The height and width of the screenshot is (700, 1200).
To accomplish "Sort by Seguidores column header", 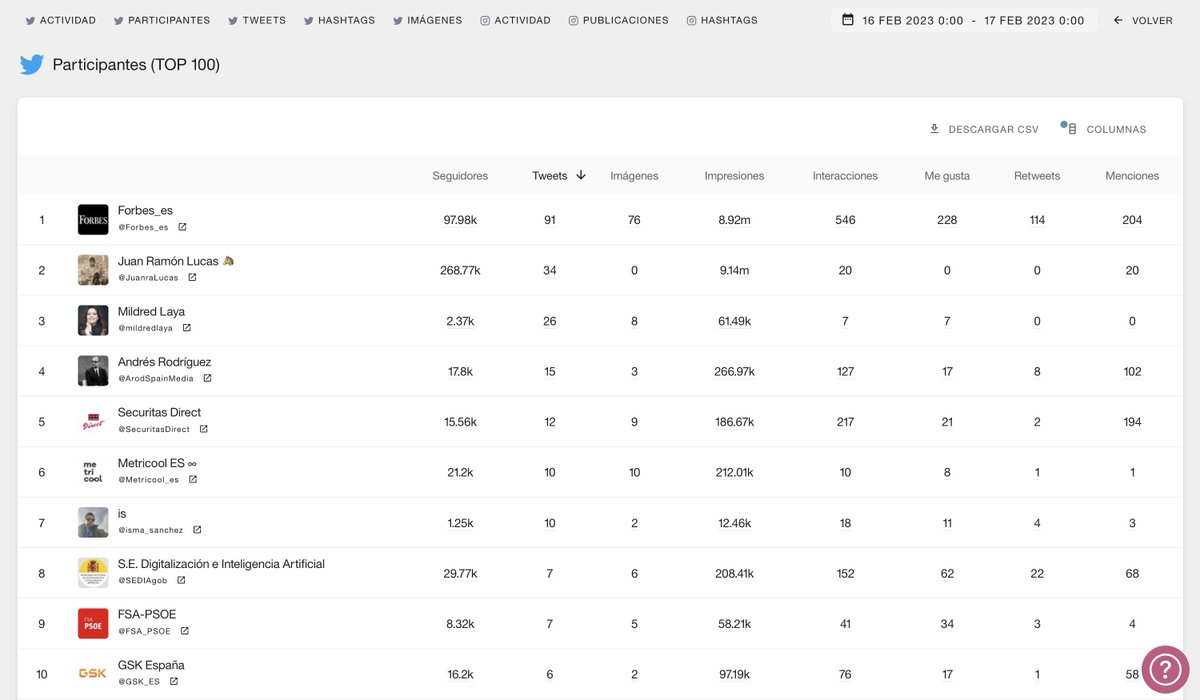I will point(460,176).
